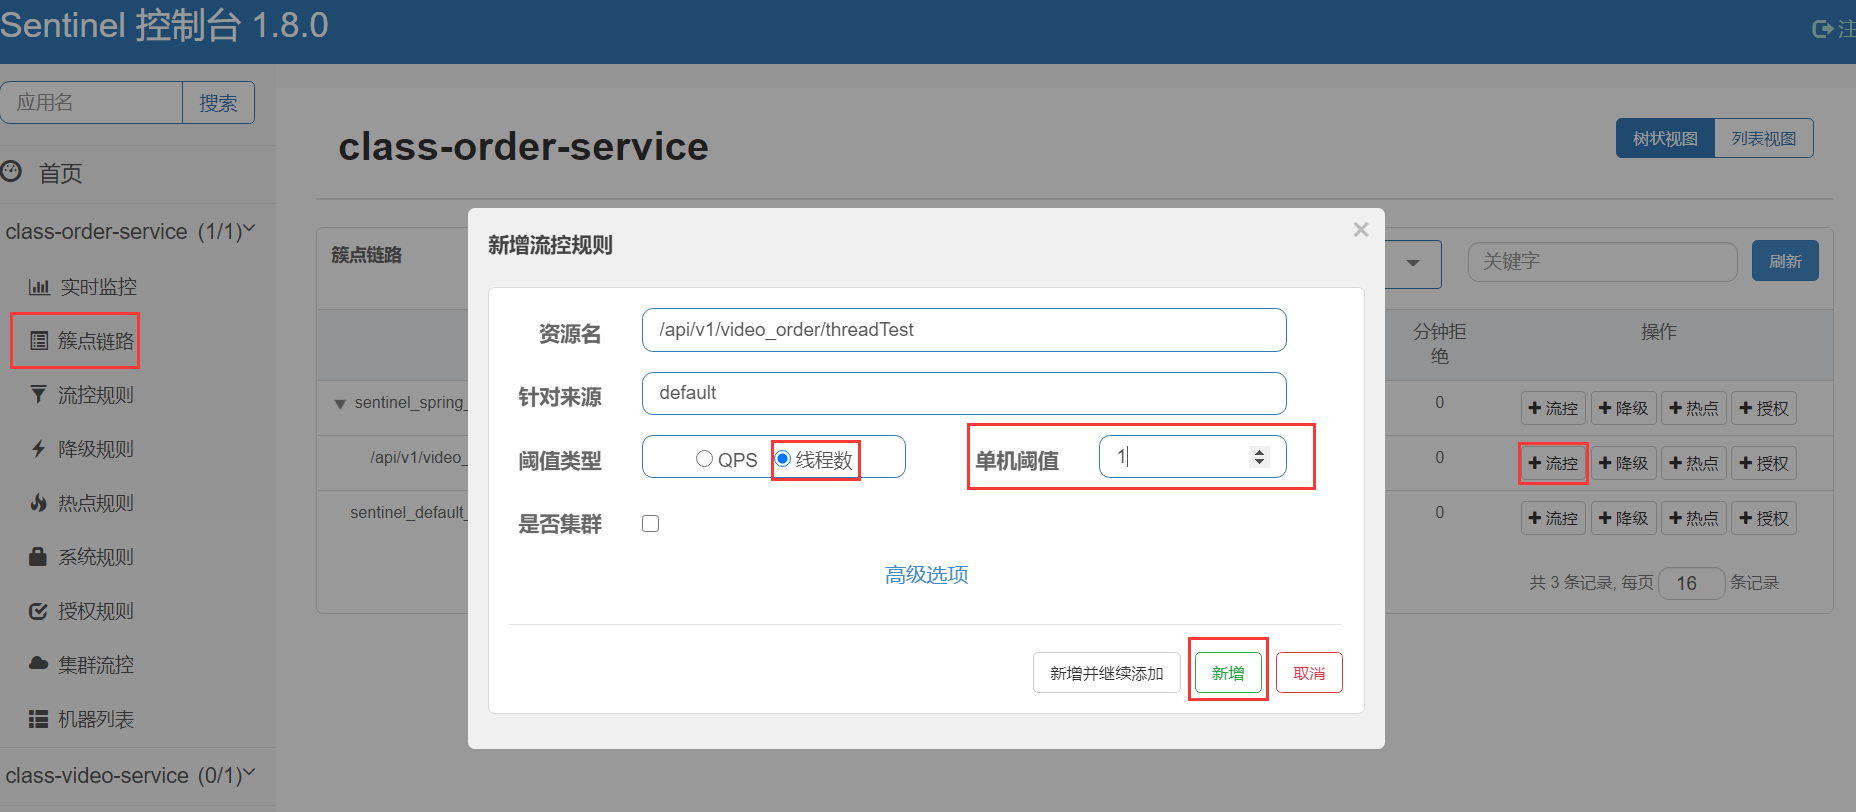This screenshot has height=812, width=1856.
Task: Switch to 列表视图 tab
Action: click(x=1764, y=138)
